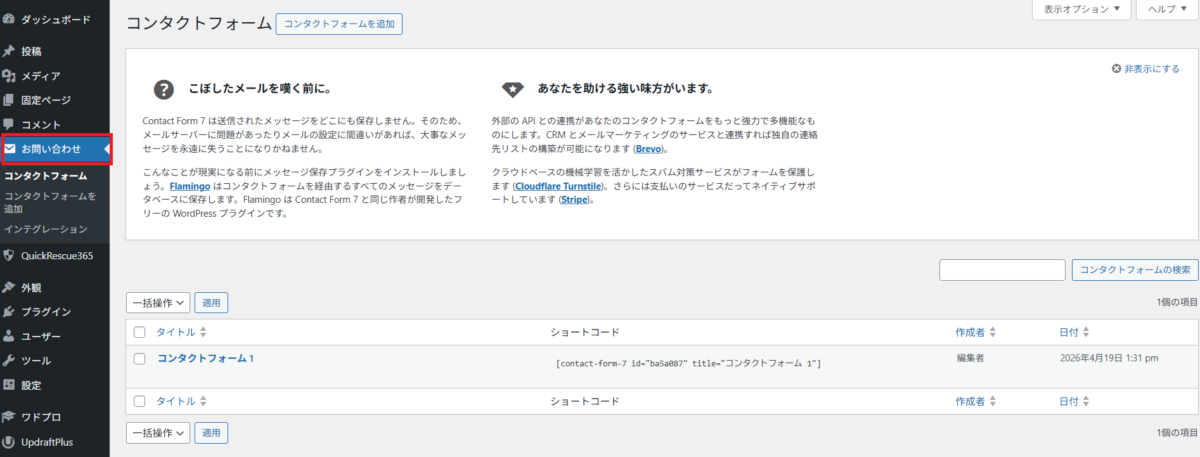1200x457 pixels.
Task: Tick the checkbox for コンタクトフォーム 1 row
Action: (x=140, y=359)
